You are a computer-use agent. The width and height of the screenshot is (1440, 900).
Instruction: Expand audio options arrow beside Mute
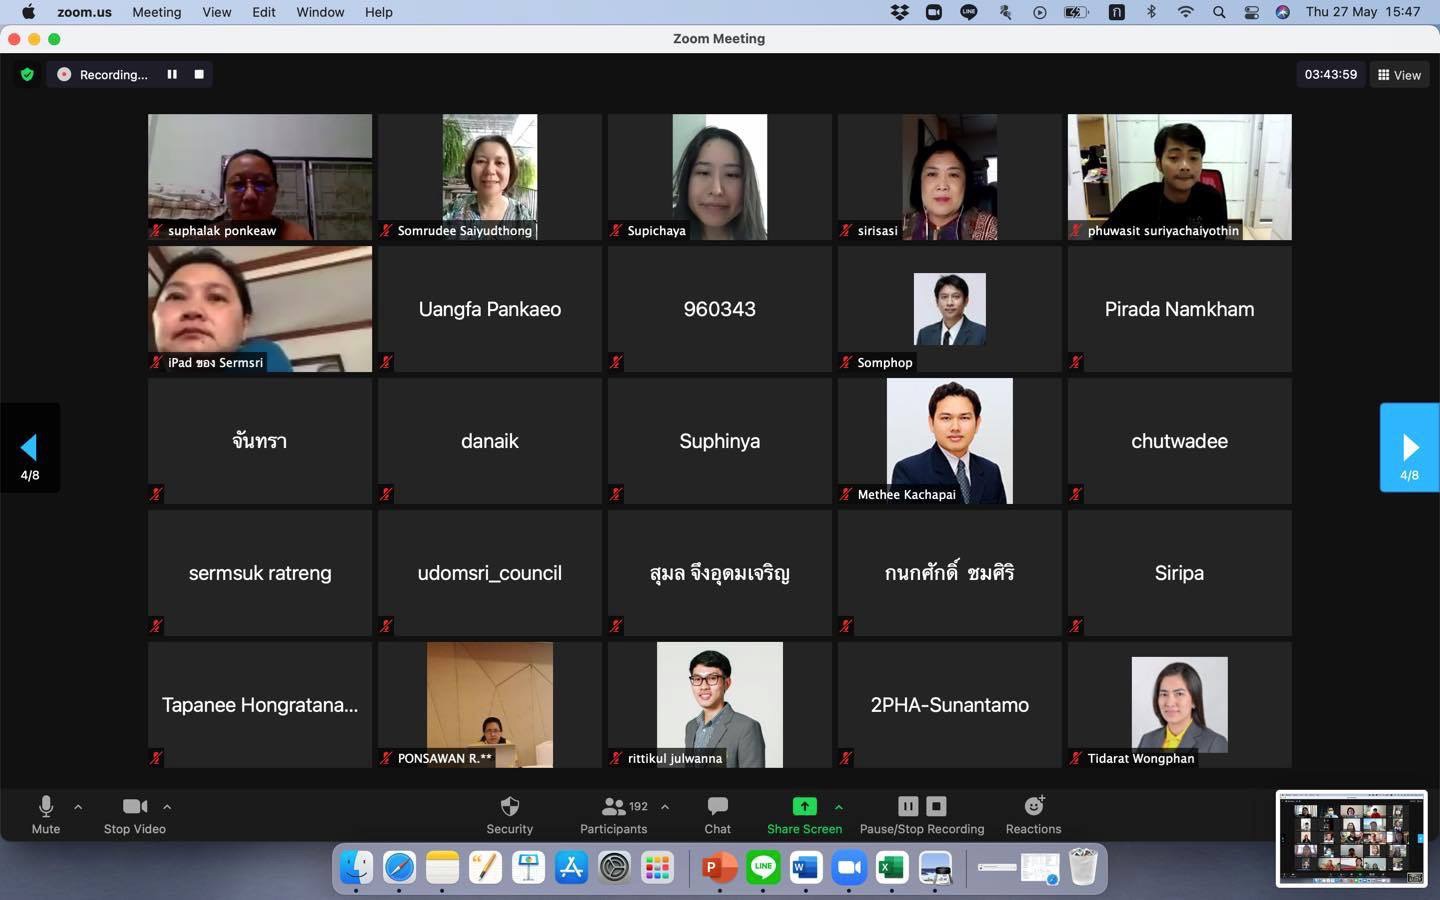(x=78, y=806)
